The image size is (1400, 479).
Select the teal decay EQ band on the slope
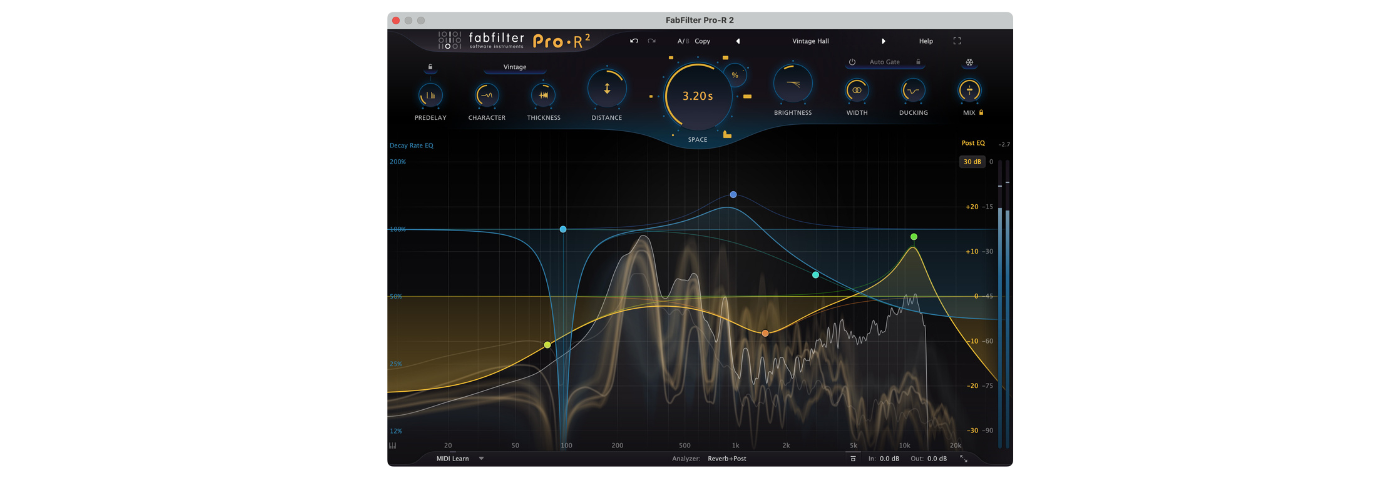[x=815, y=274]
